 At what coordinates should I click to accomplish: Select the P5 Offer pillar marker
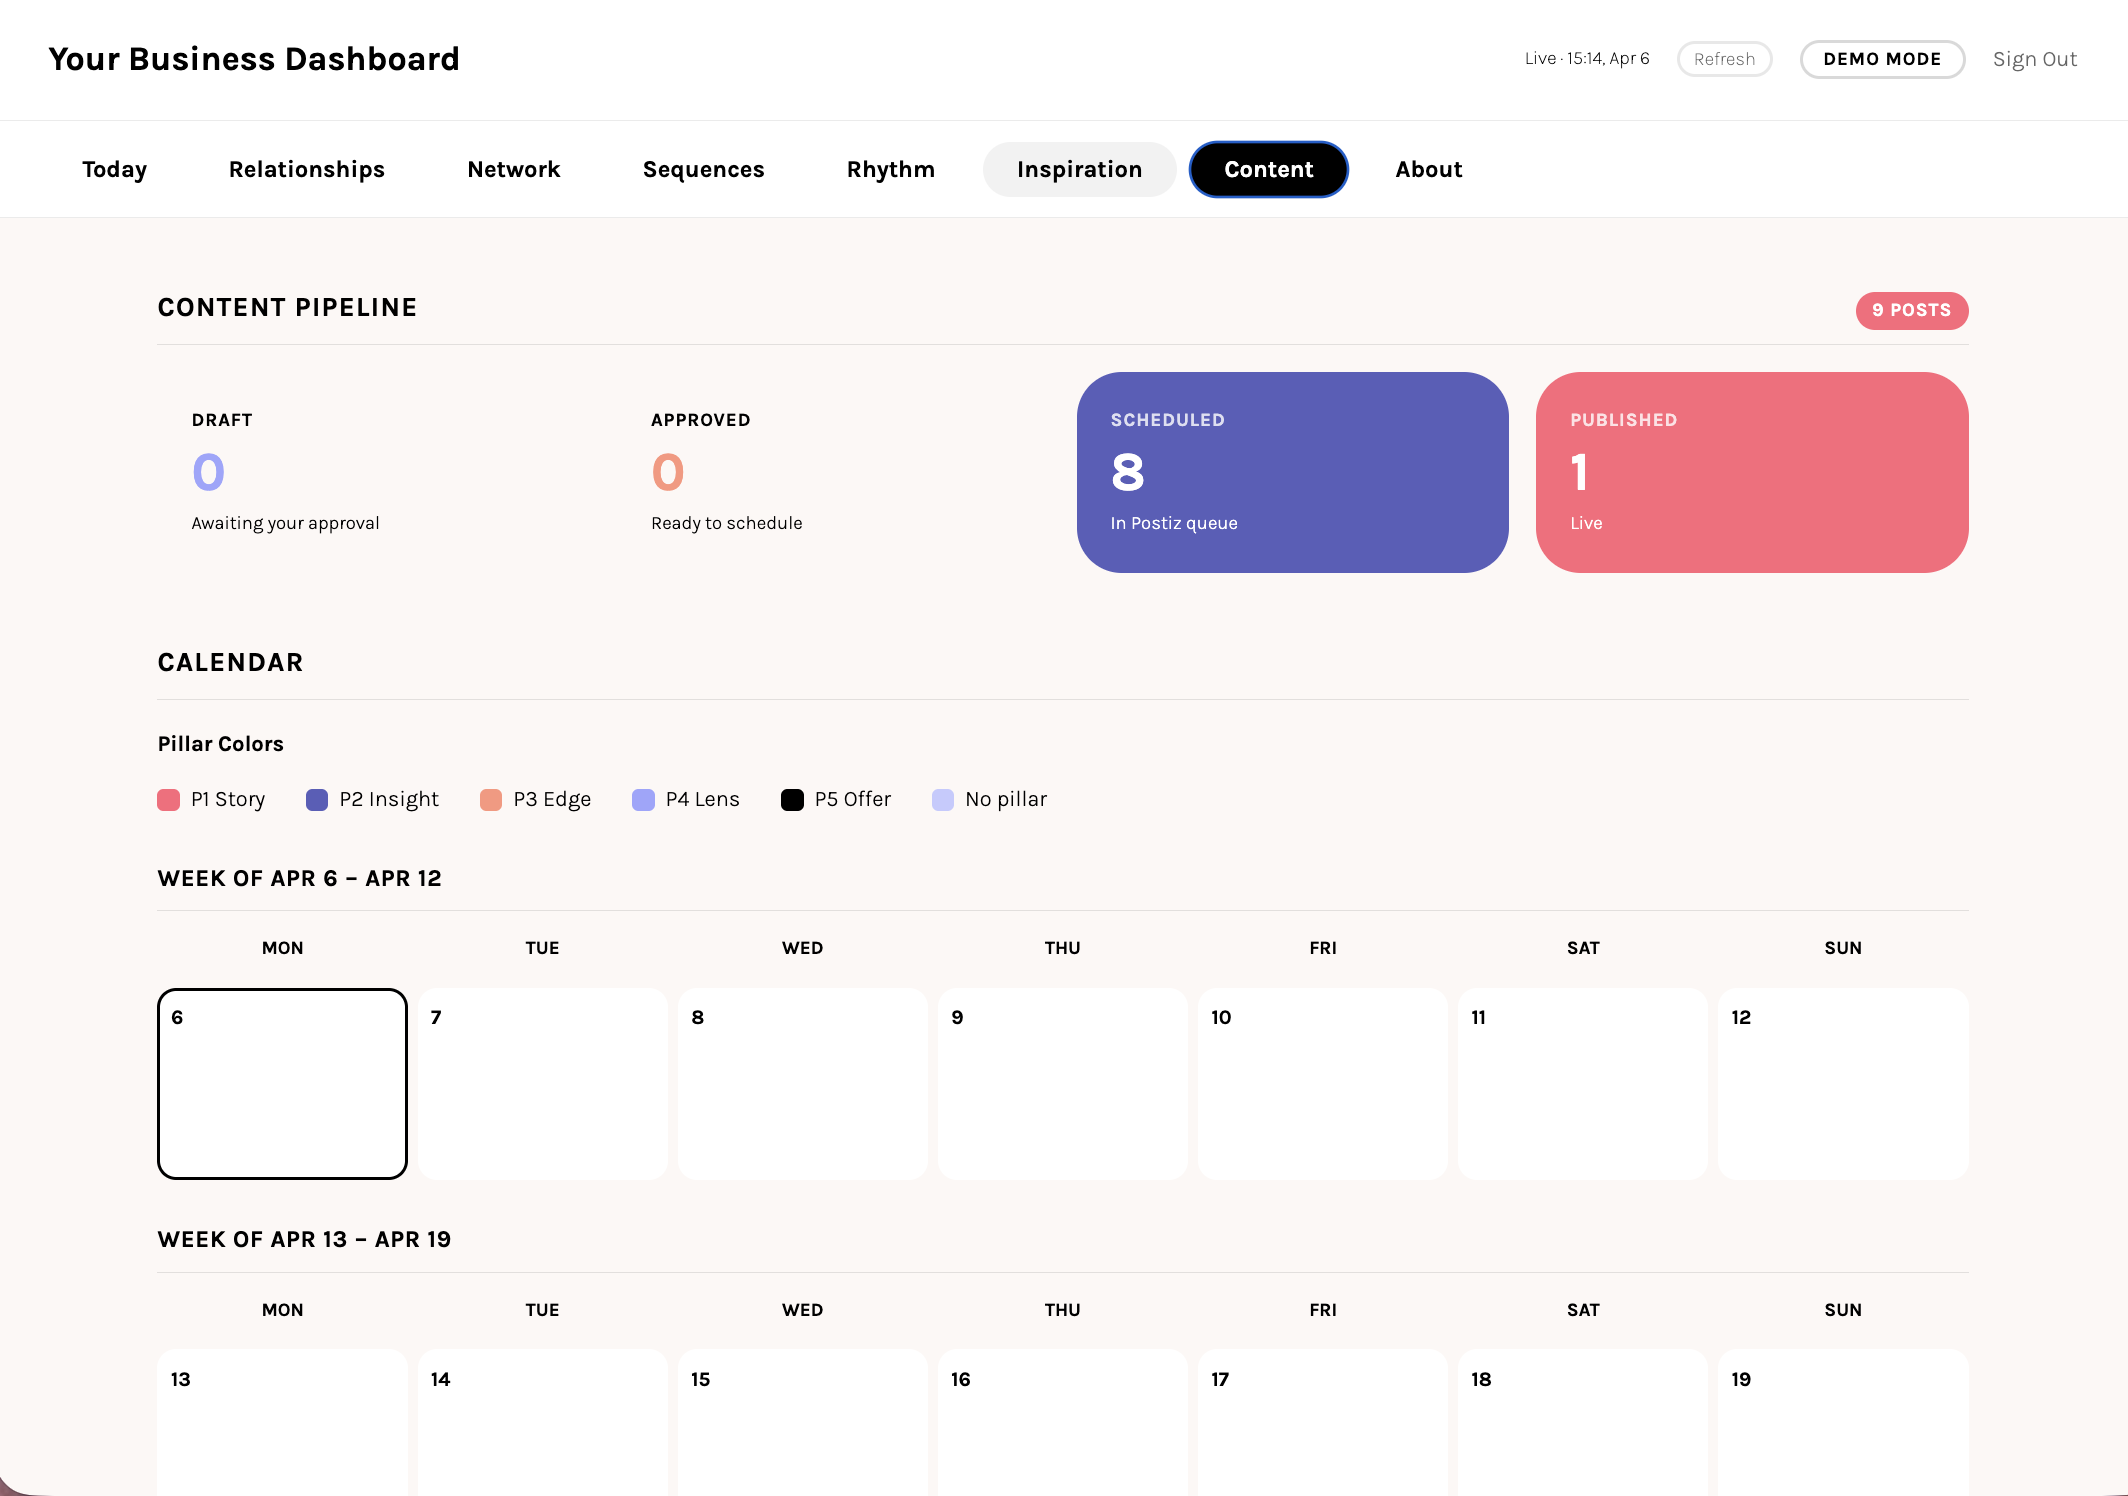pos(793,799)
